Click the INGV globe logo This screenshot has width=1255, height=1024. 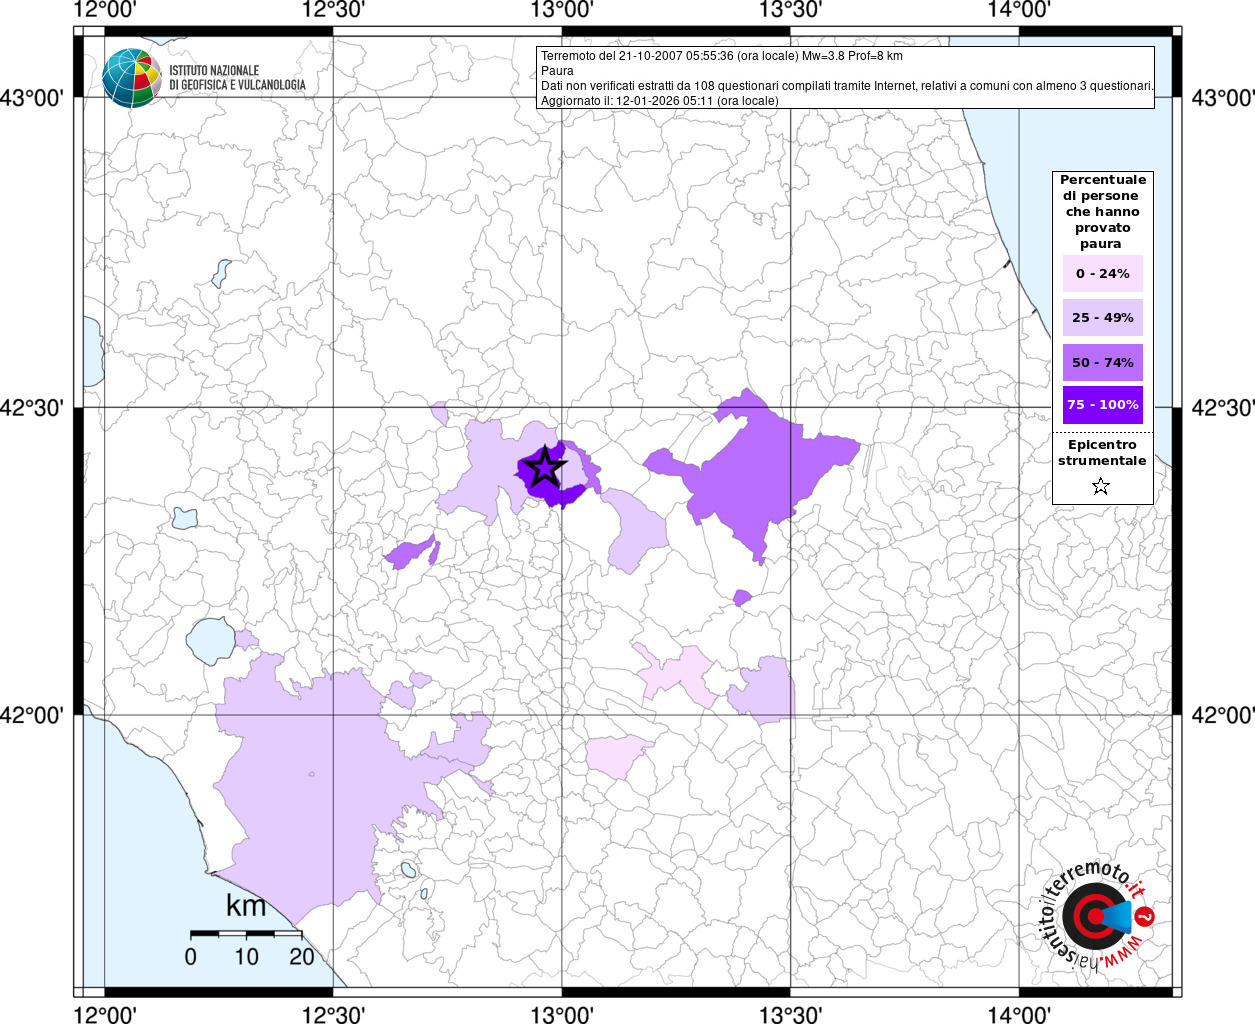pos(131,78)
